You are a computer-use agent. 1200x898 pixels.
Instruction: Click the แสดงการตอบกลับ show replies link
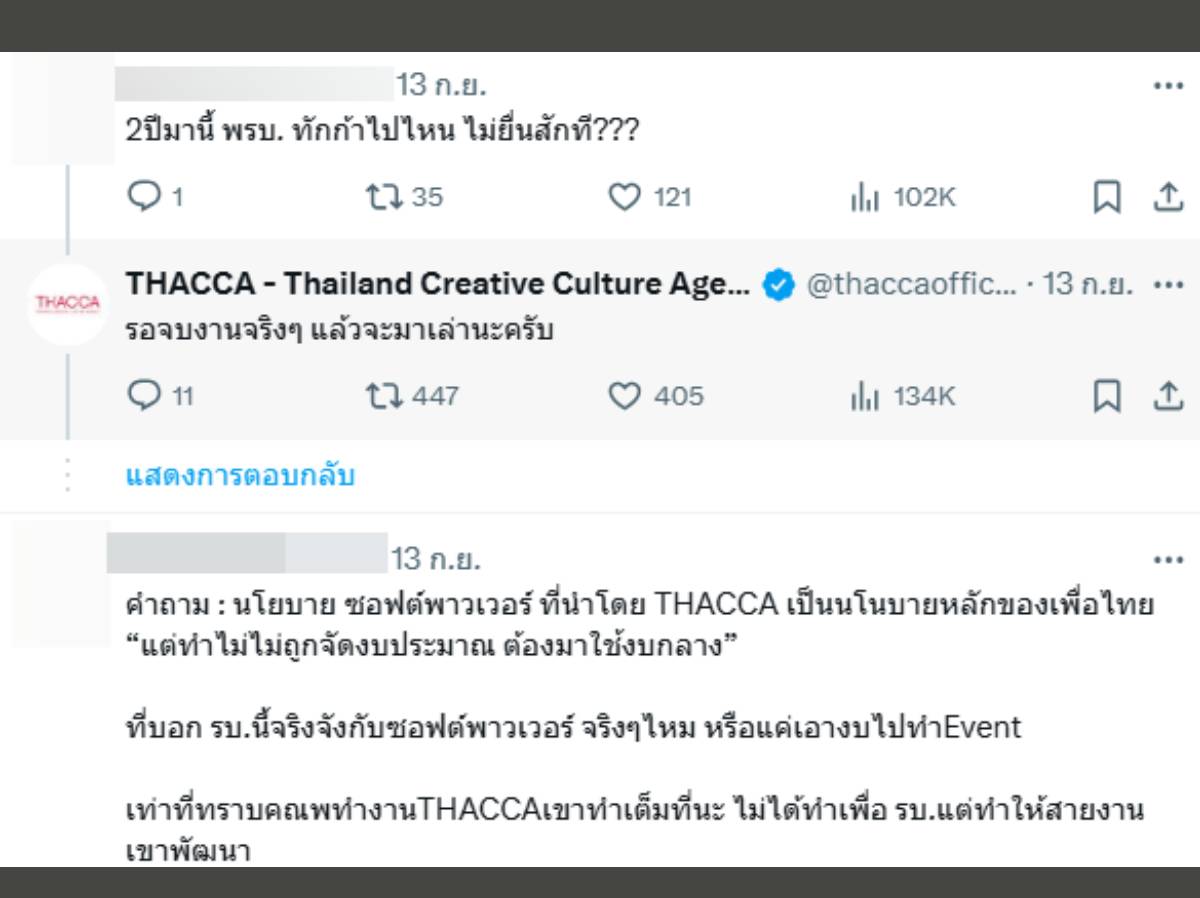coord(240,476)
